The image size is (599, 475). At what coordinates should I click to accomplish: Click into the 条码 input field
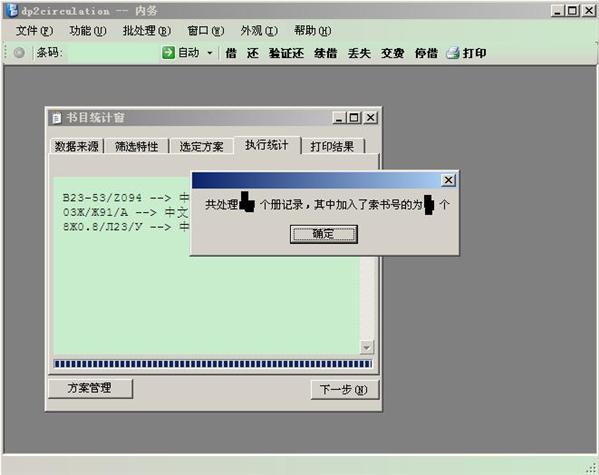(x=112, y=53)
